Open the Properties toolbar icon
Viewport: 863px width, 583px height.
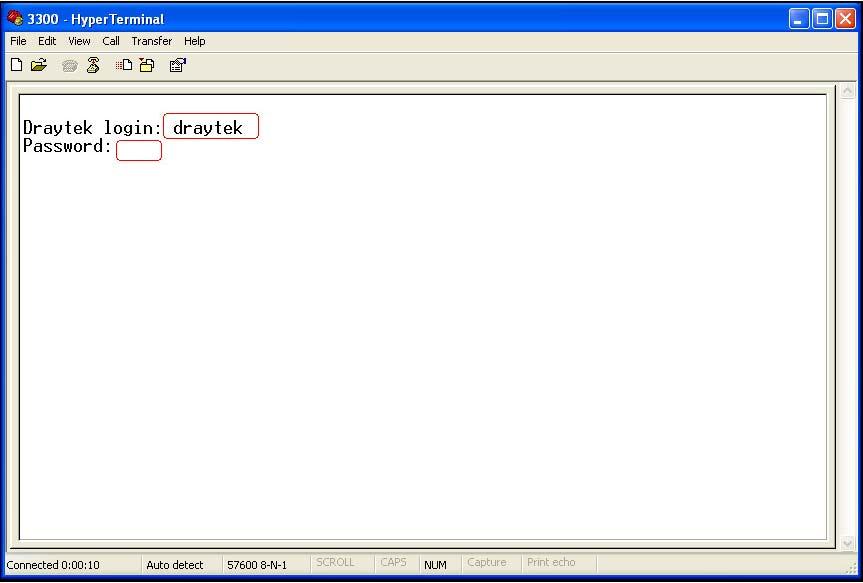point(178,65)
